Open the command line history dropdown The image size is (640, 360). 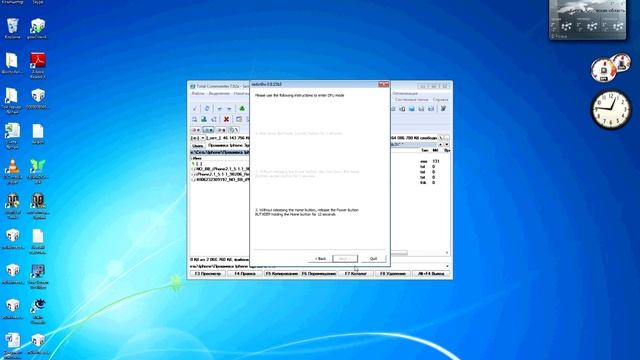447,266
